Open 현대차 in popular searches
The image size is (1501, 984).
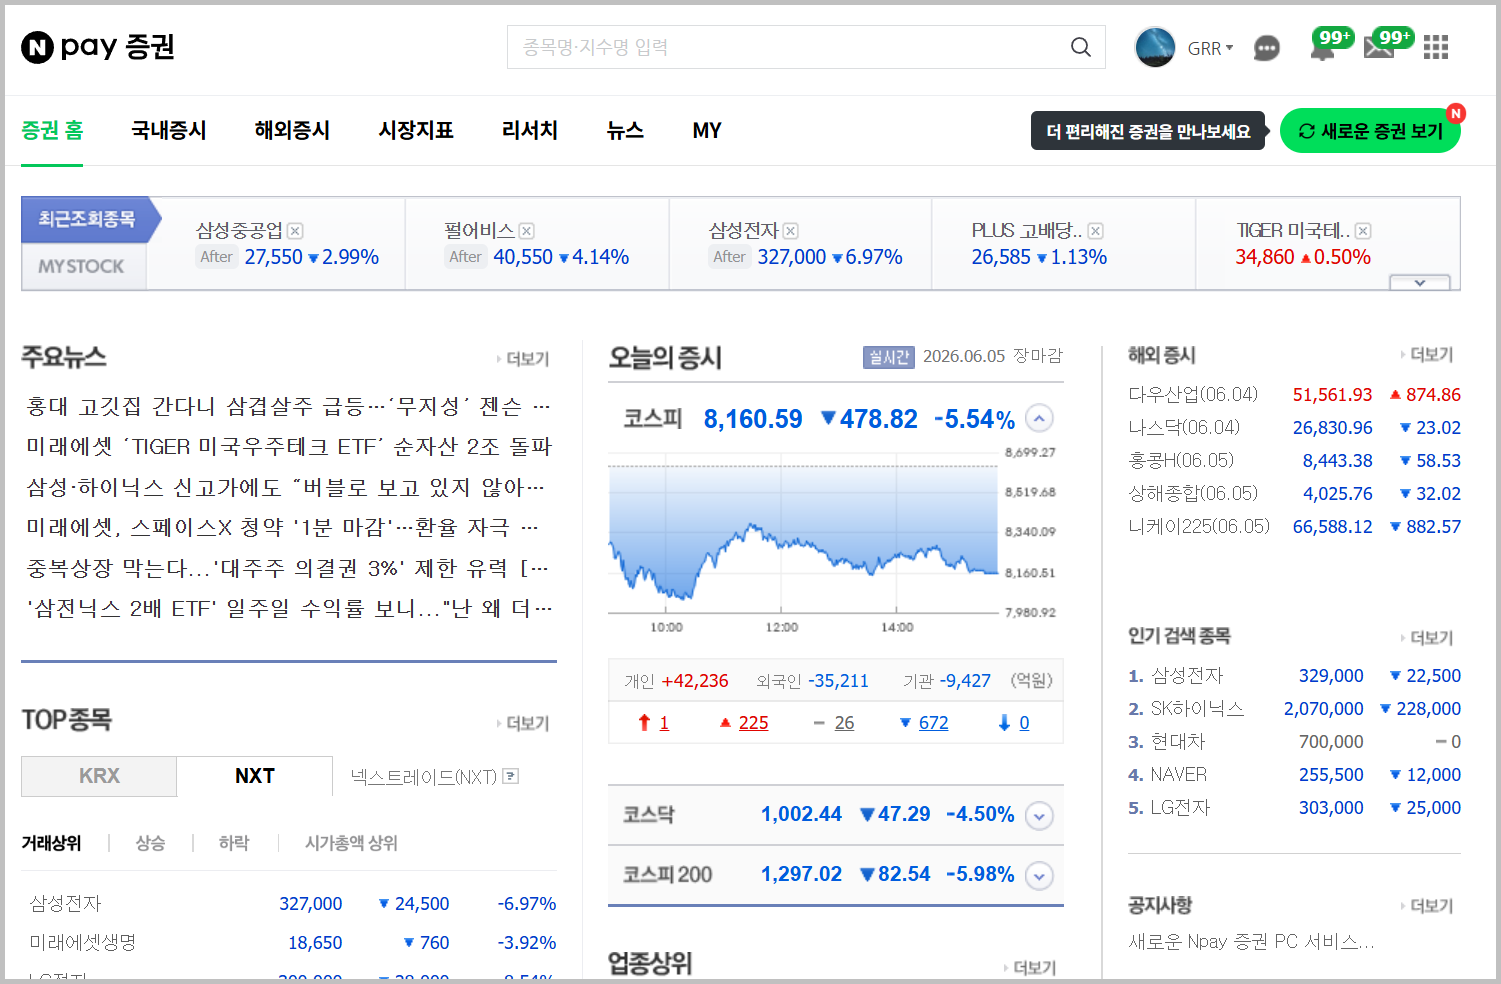(1178, 742)
